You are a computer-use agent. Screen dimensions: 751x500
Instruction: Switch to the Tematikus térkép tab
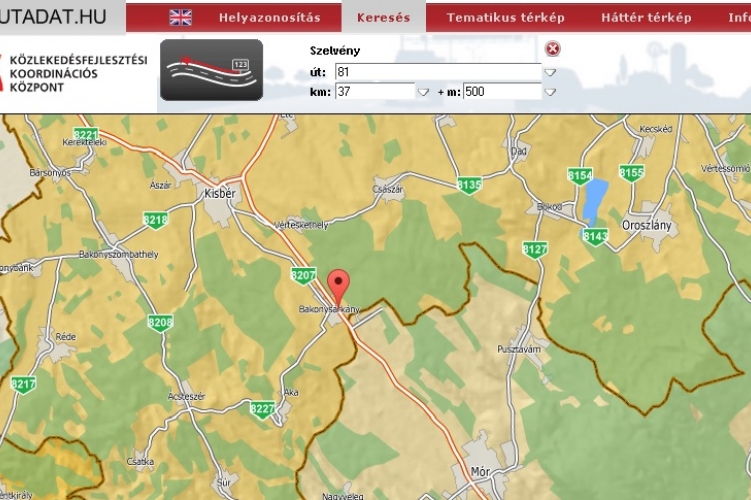tap(505, 17)
